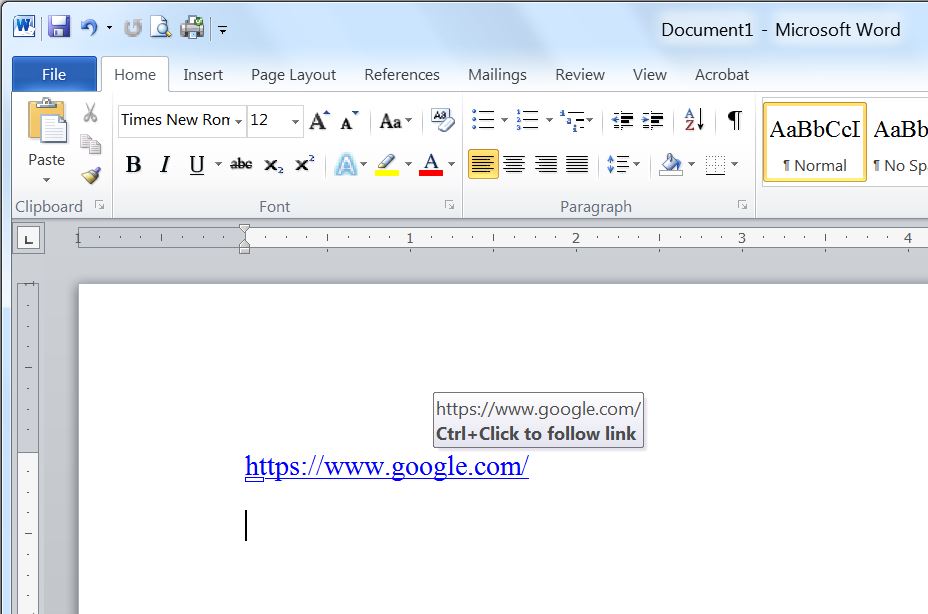Screen dimensions: 928x614
Task: Select Align Text Left
Action: [x=483, y=164]
